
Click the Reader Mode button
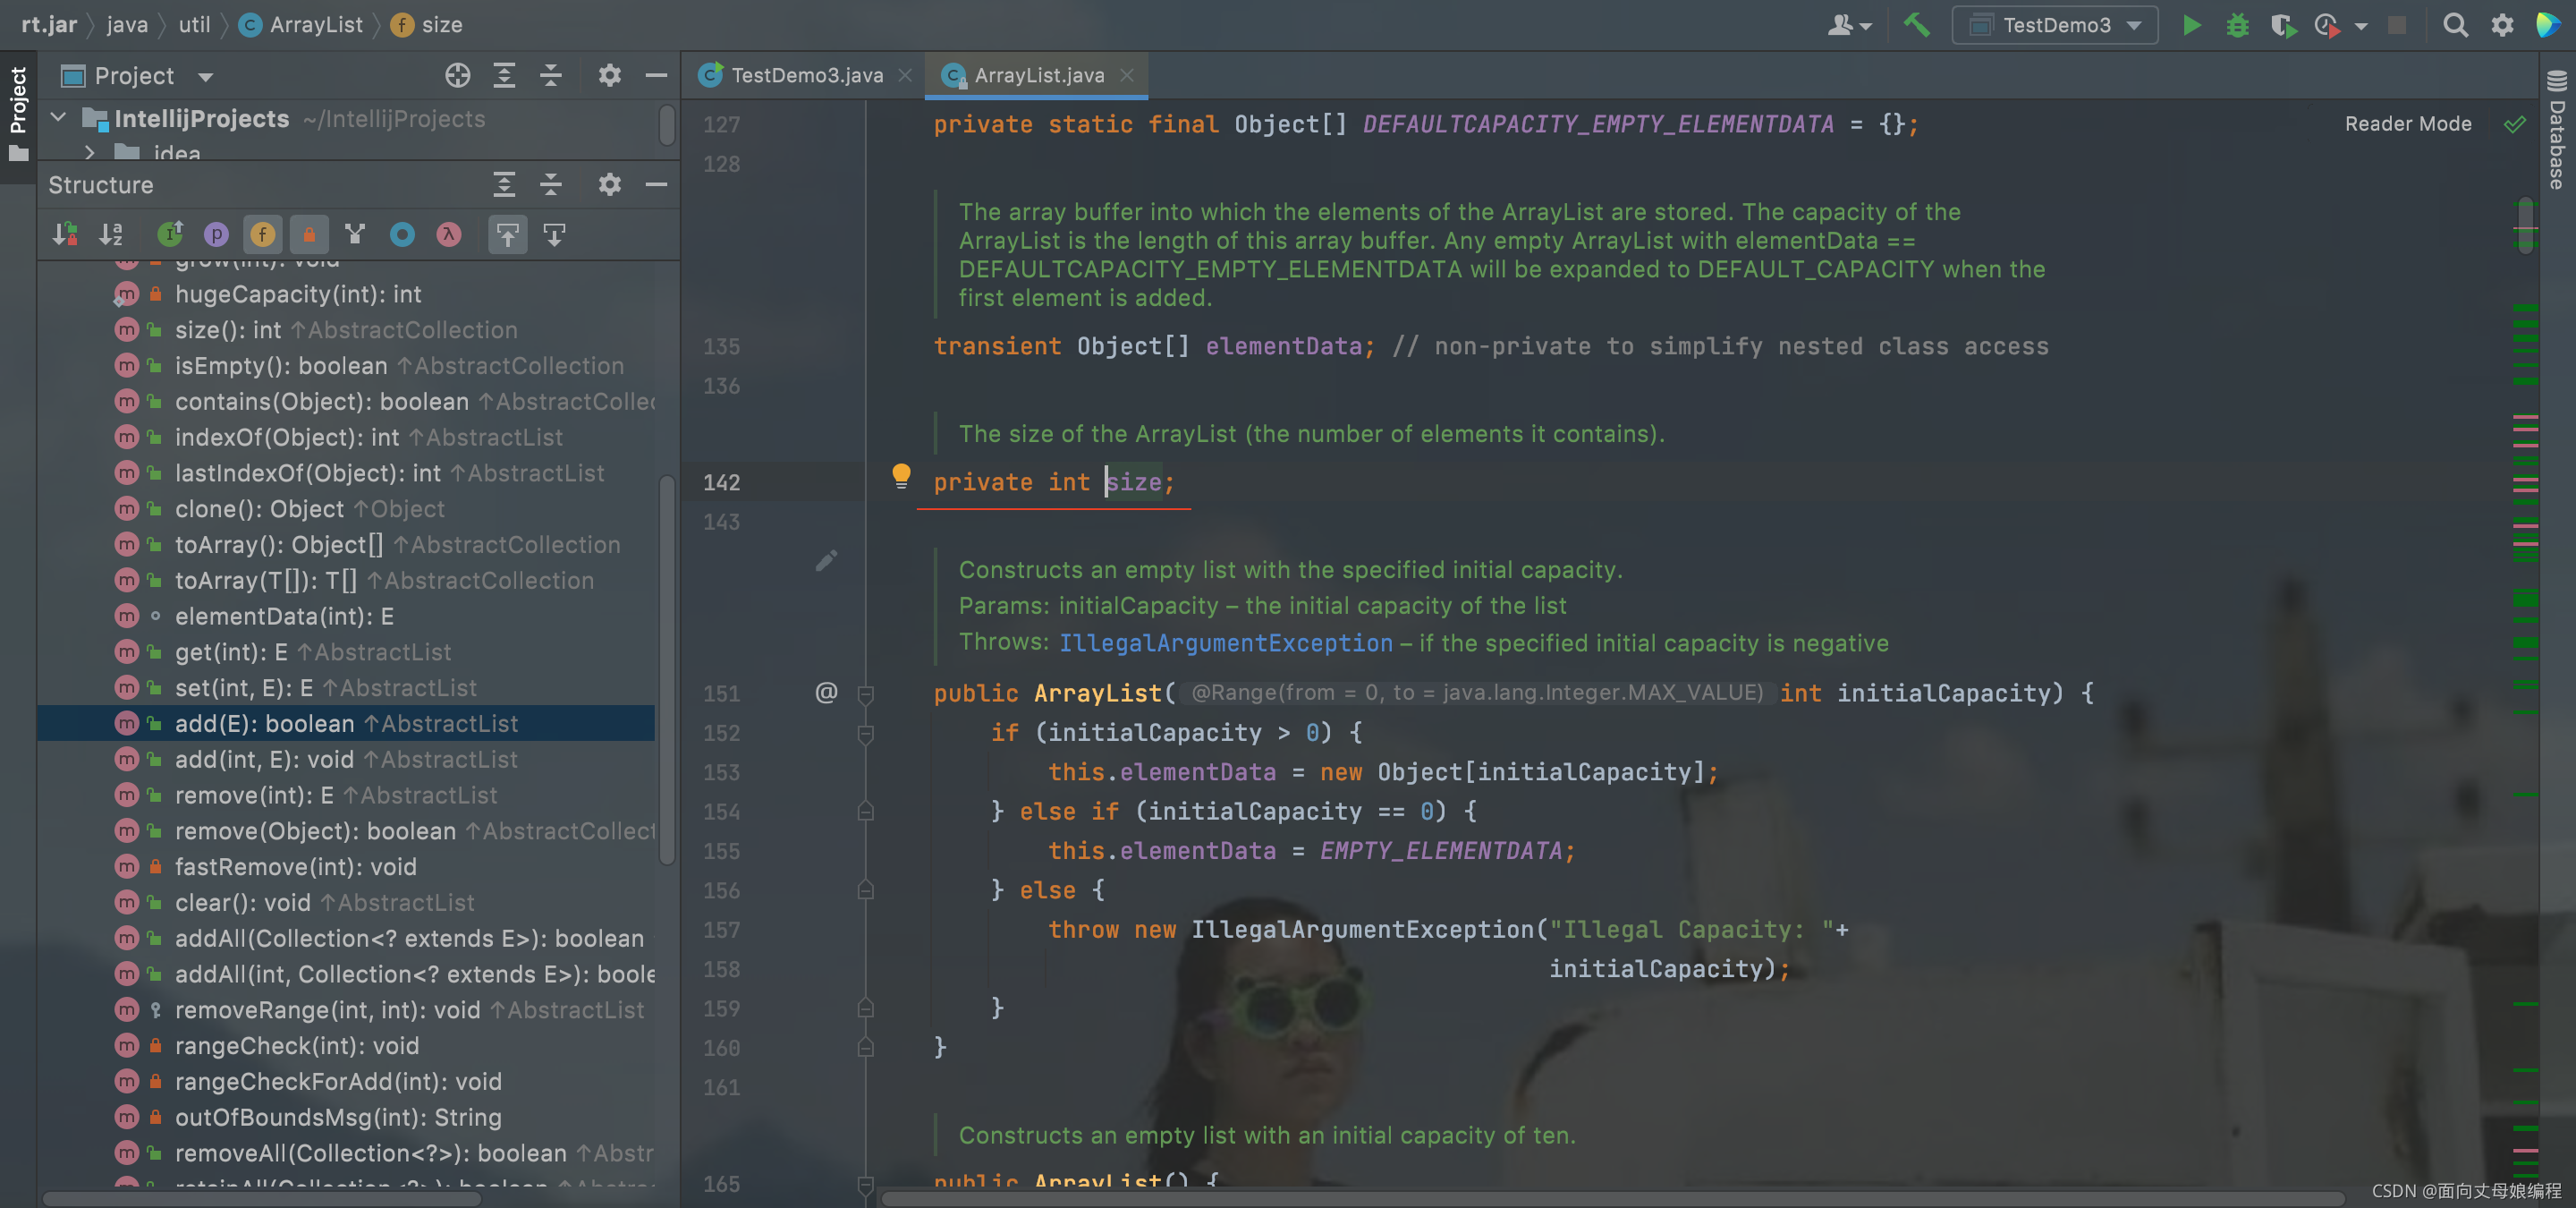tap(2407, 124)
